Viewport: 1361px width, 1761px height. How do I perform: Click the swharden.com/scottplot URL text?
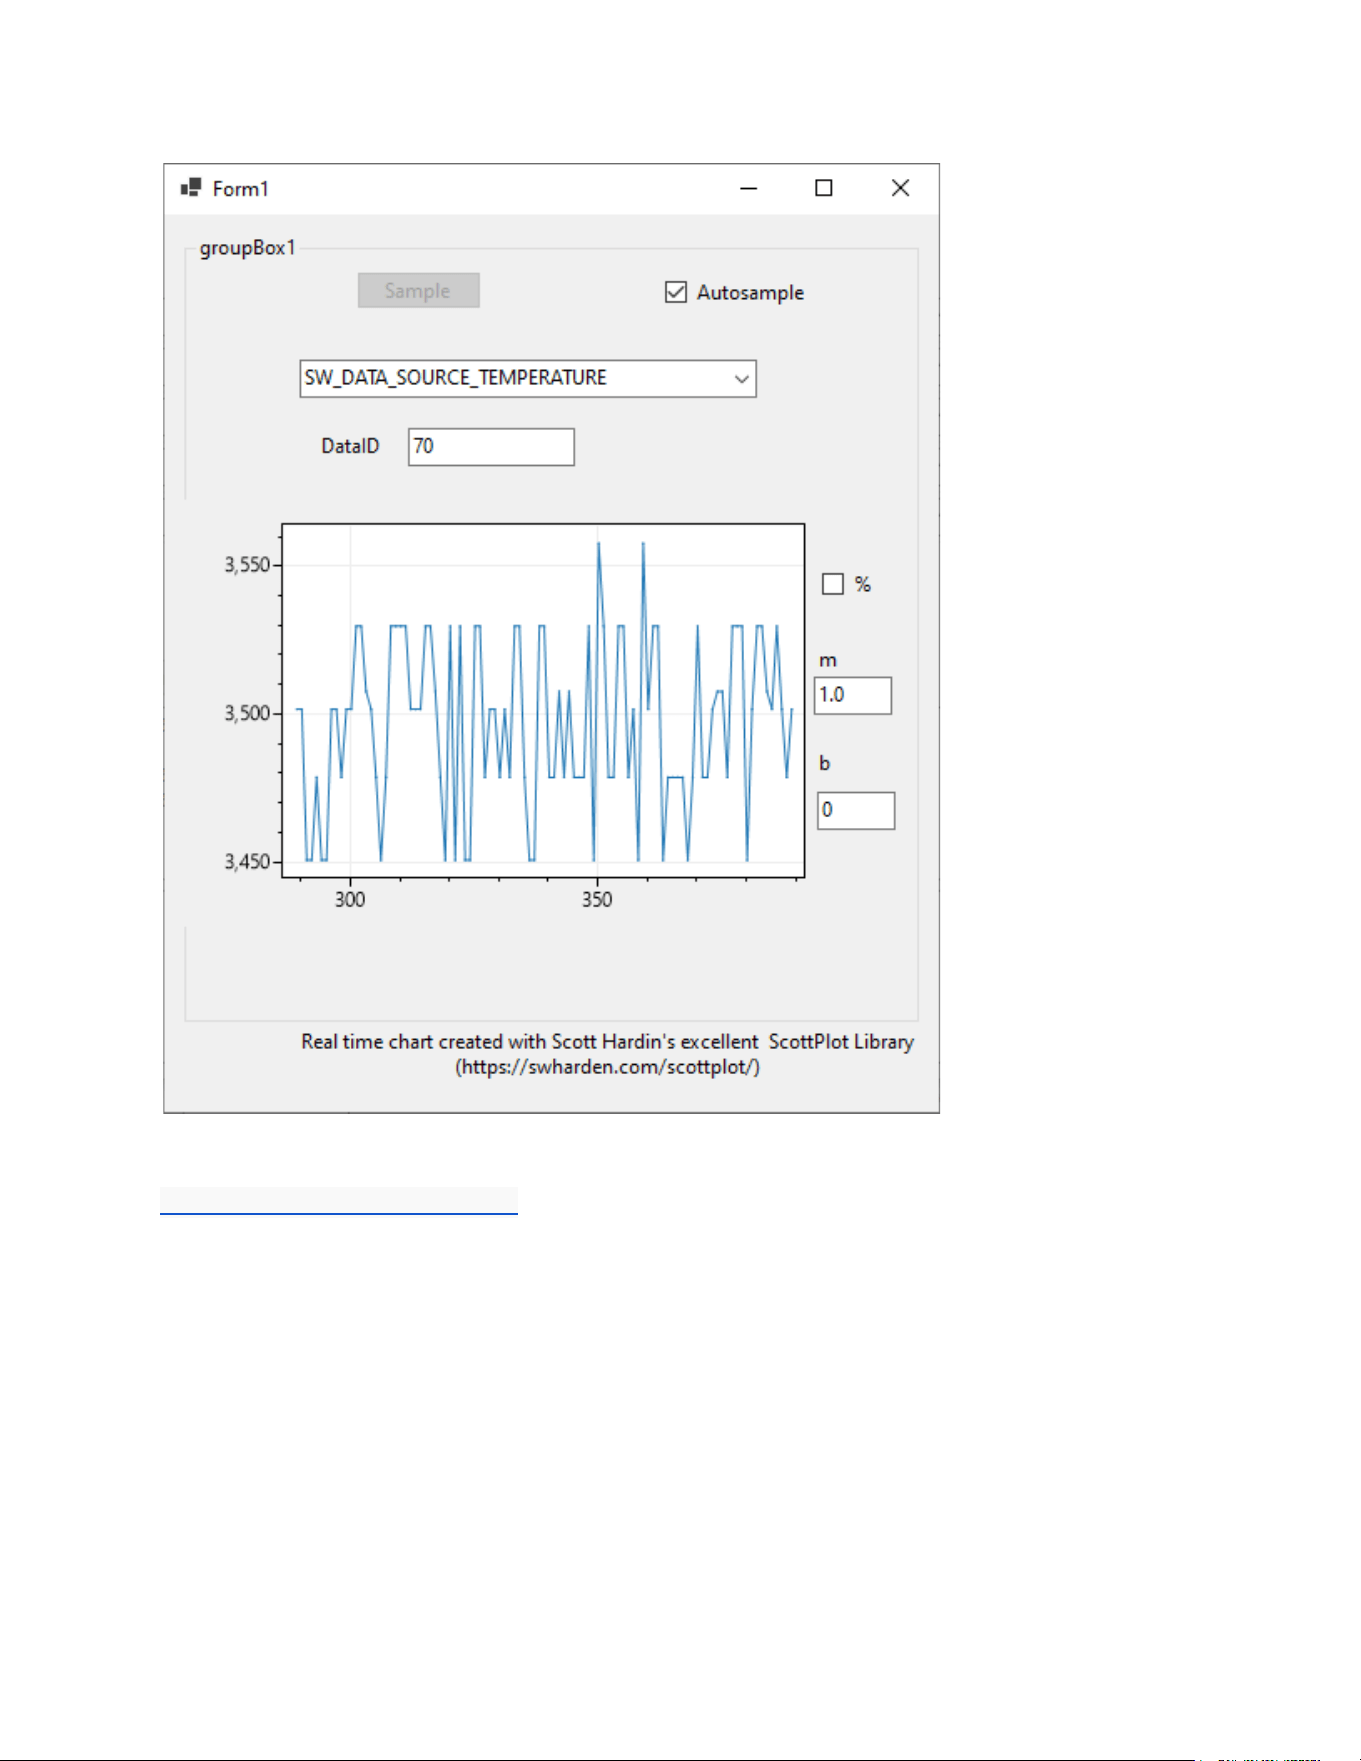(x=608, y=1067)
